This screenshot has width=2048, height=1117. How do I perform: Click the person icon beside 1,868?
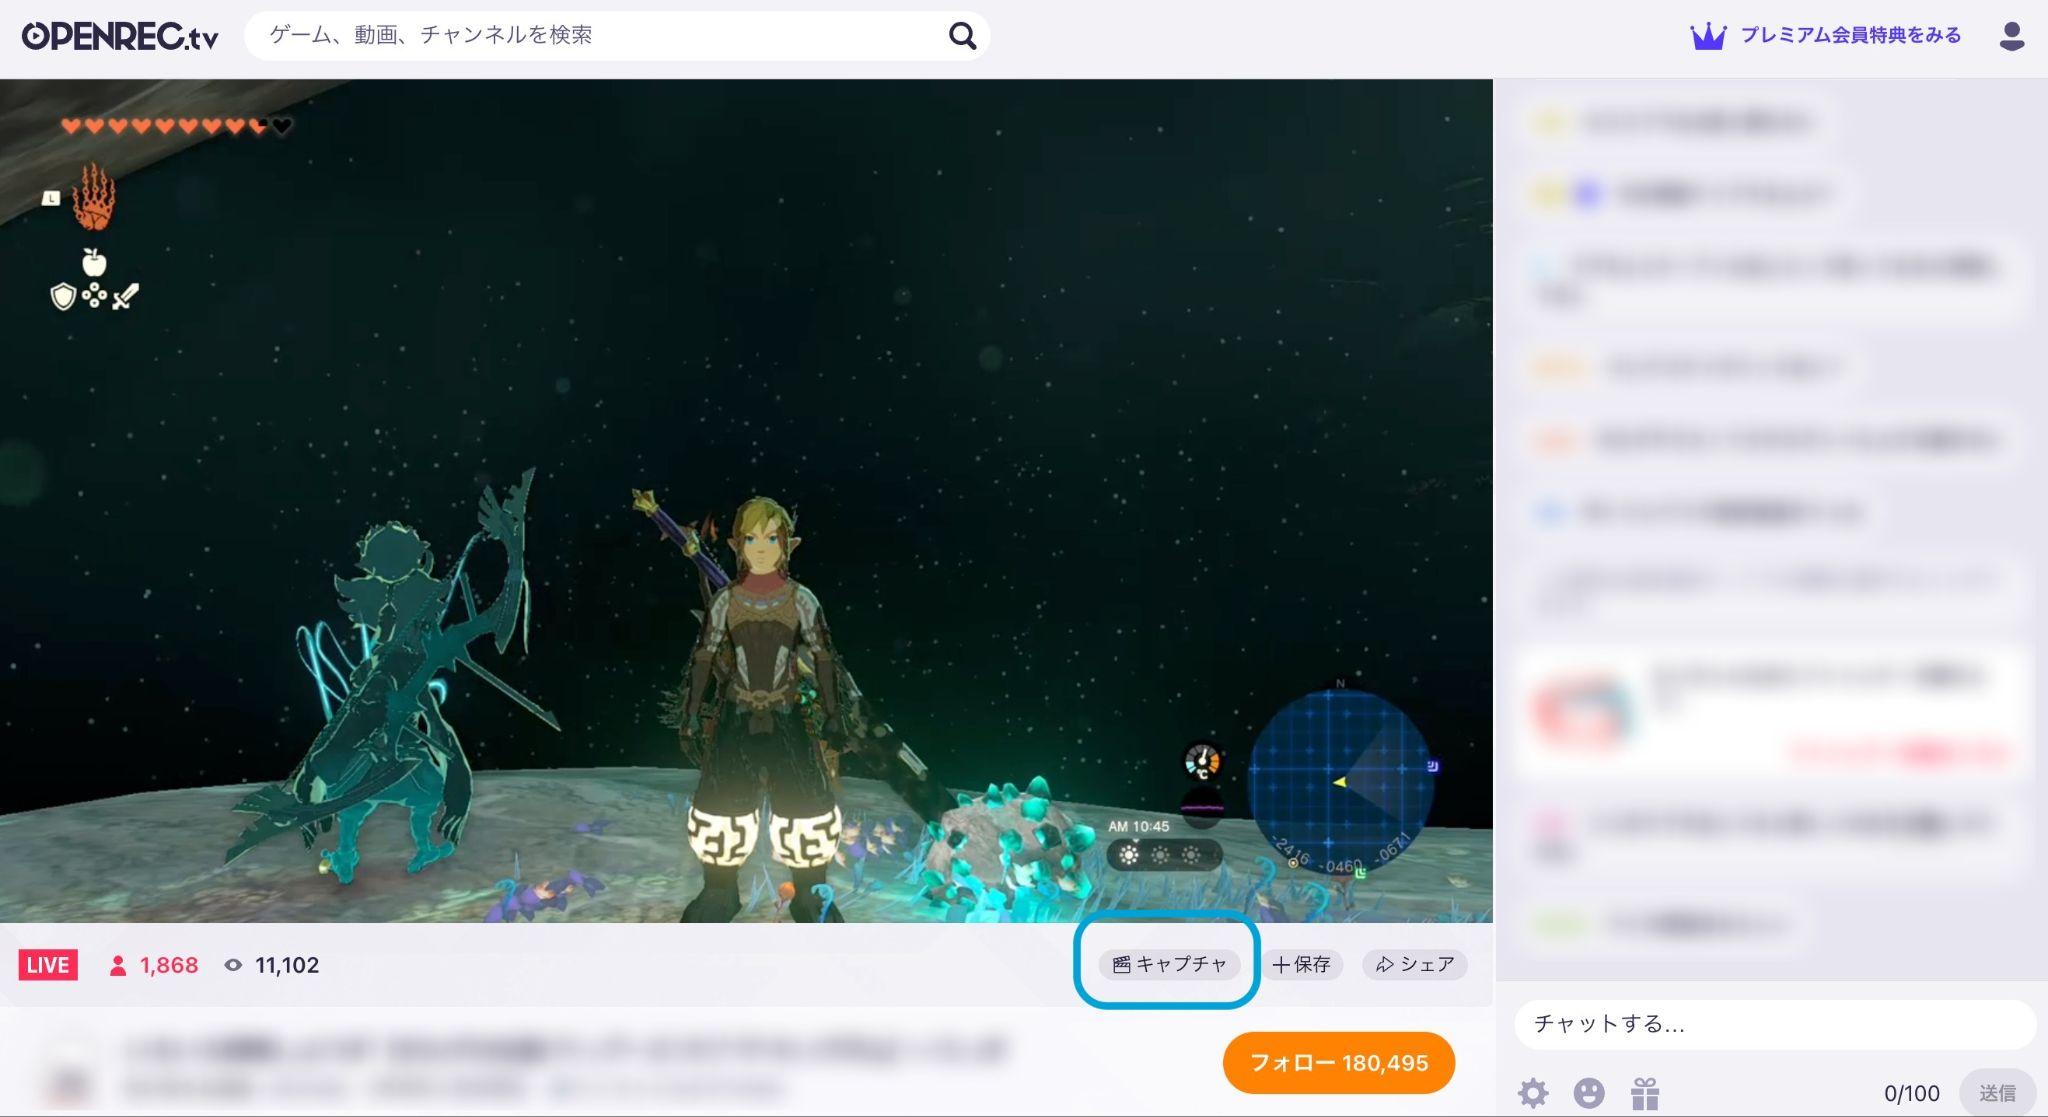(x=118, y=965)
